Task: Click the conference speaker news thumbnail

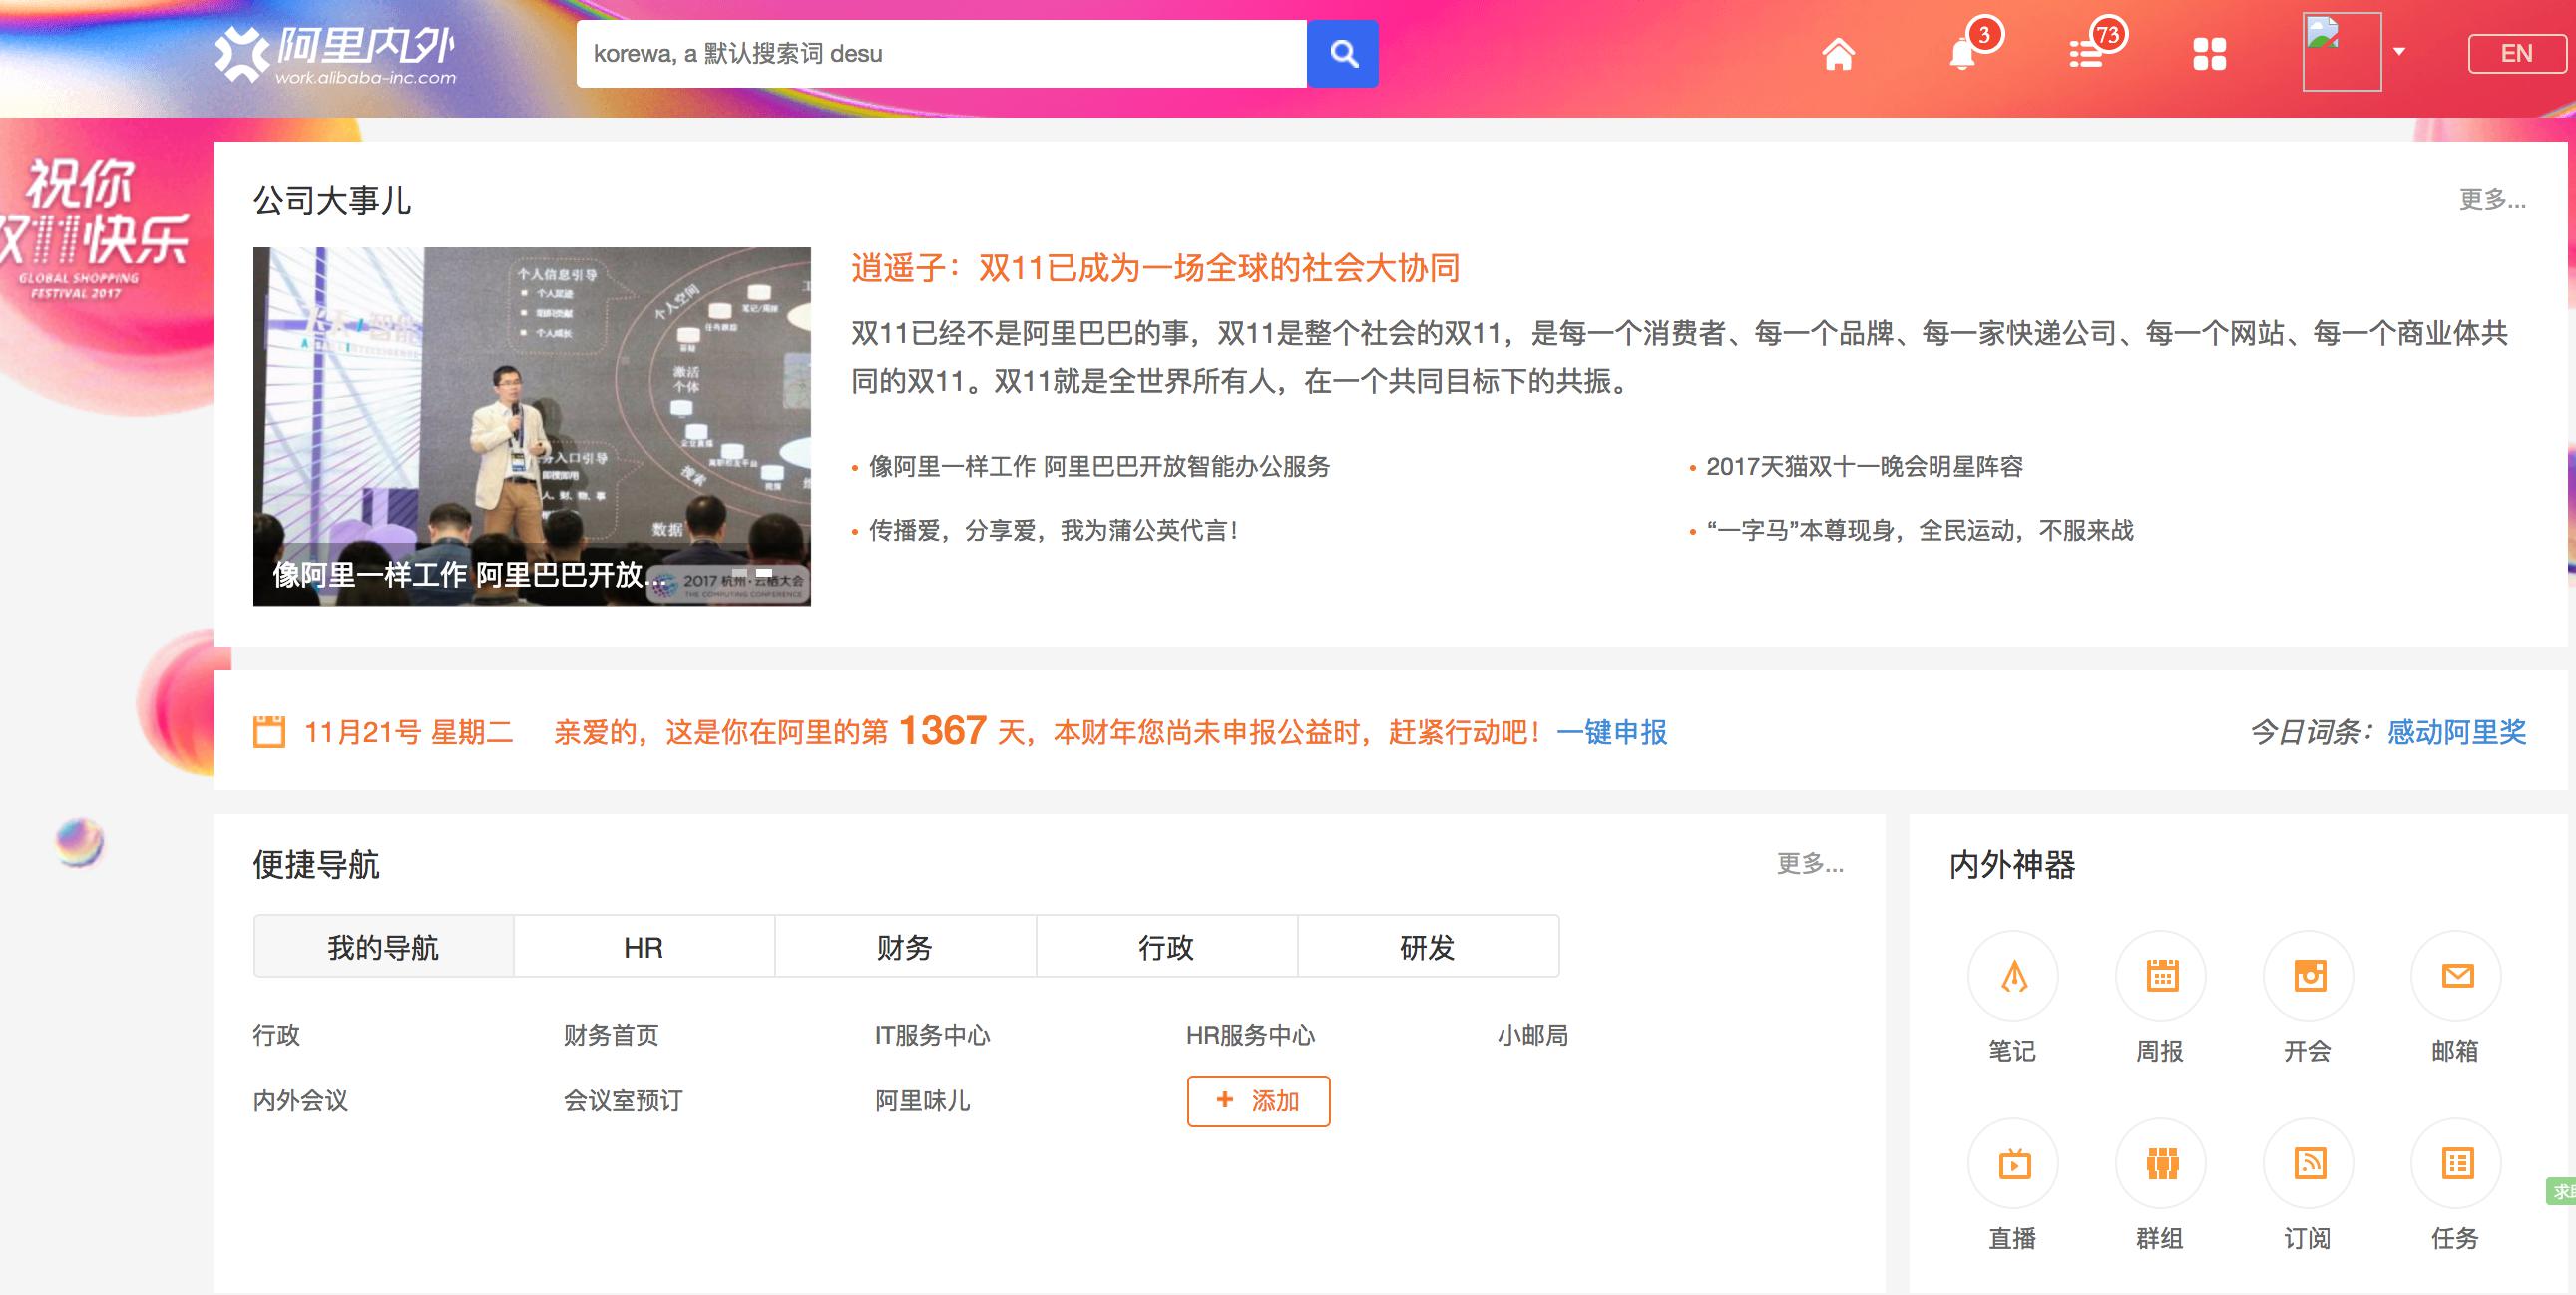Action: tap(532, 426)
